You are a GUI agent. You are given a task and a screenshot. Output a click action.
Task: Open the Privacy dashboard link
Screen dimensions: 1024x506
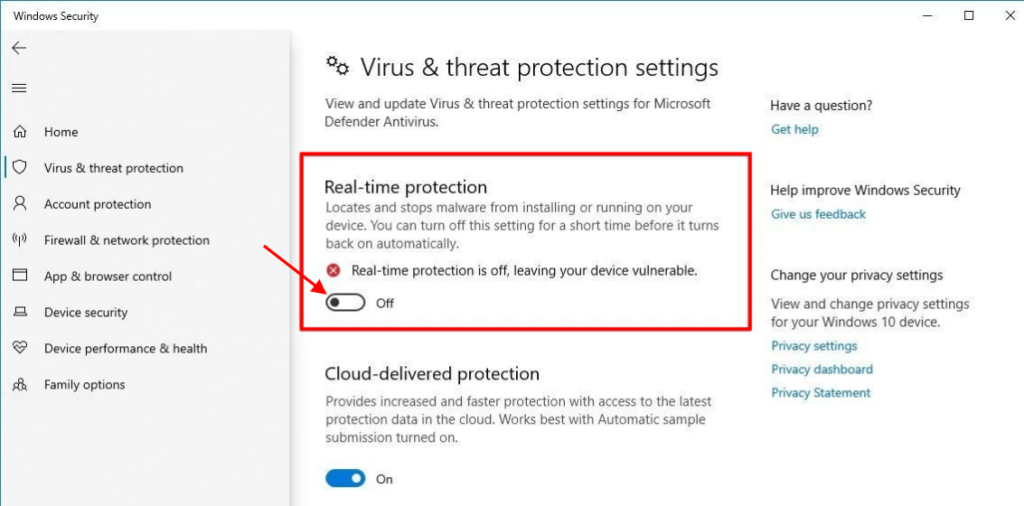(822, 369)
